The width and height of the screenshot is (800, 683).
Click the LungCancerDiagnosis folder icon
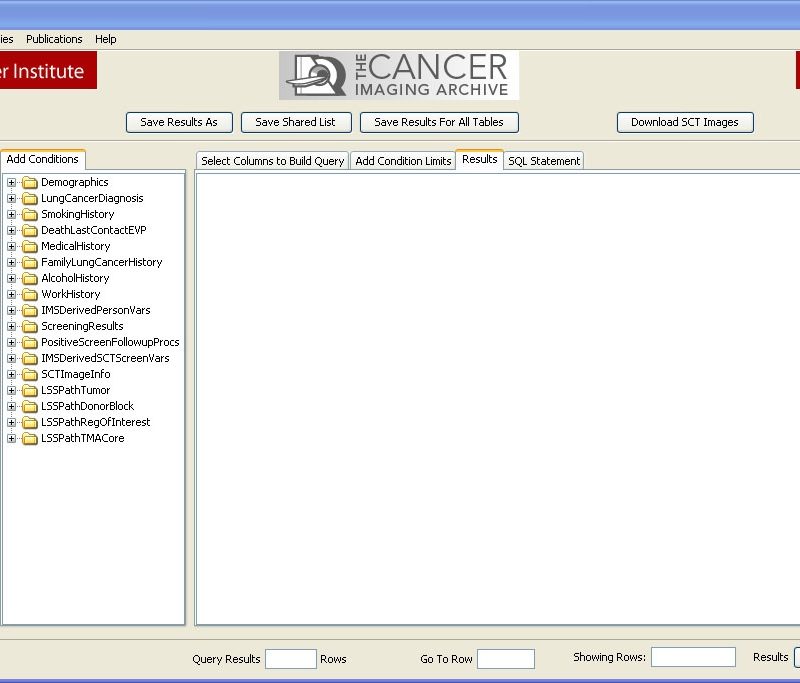point(30,198)
